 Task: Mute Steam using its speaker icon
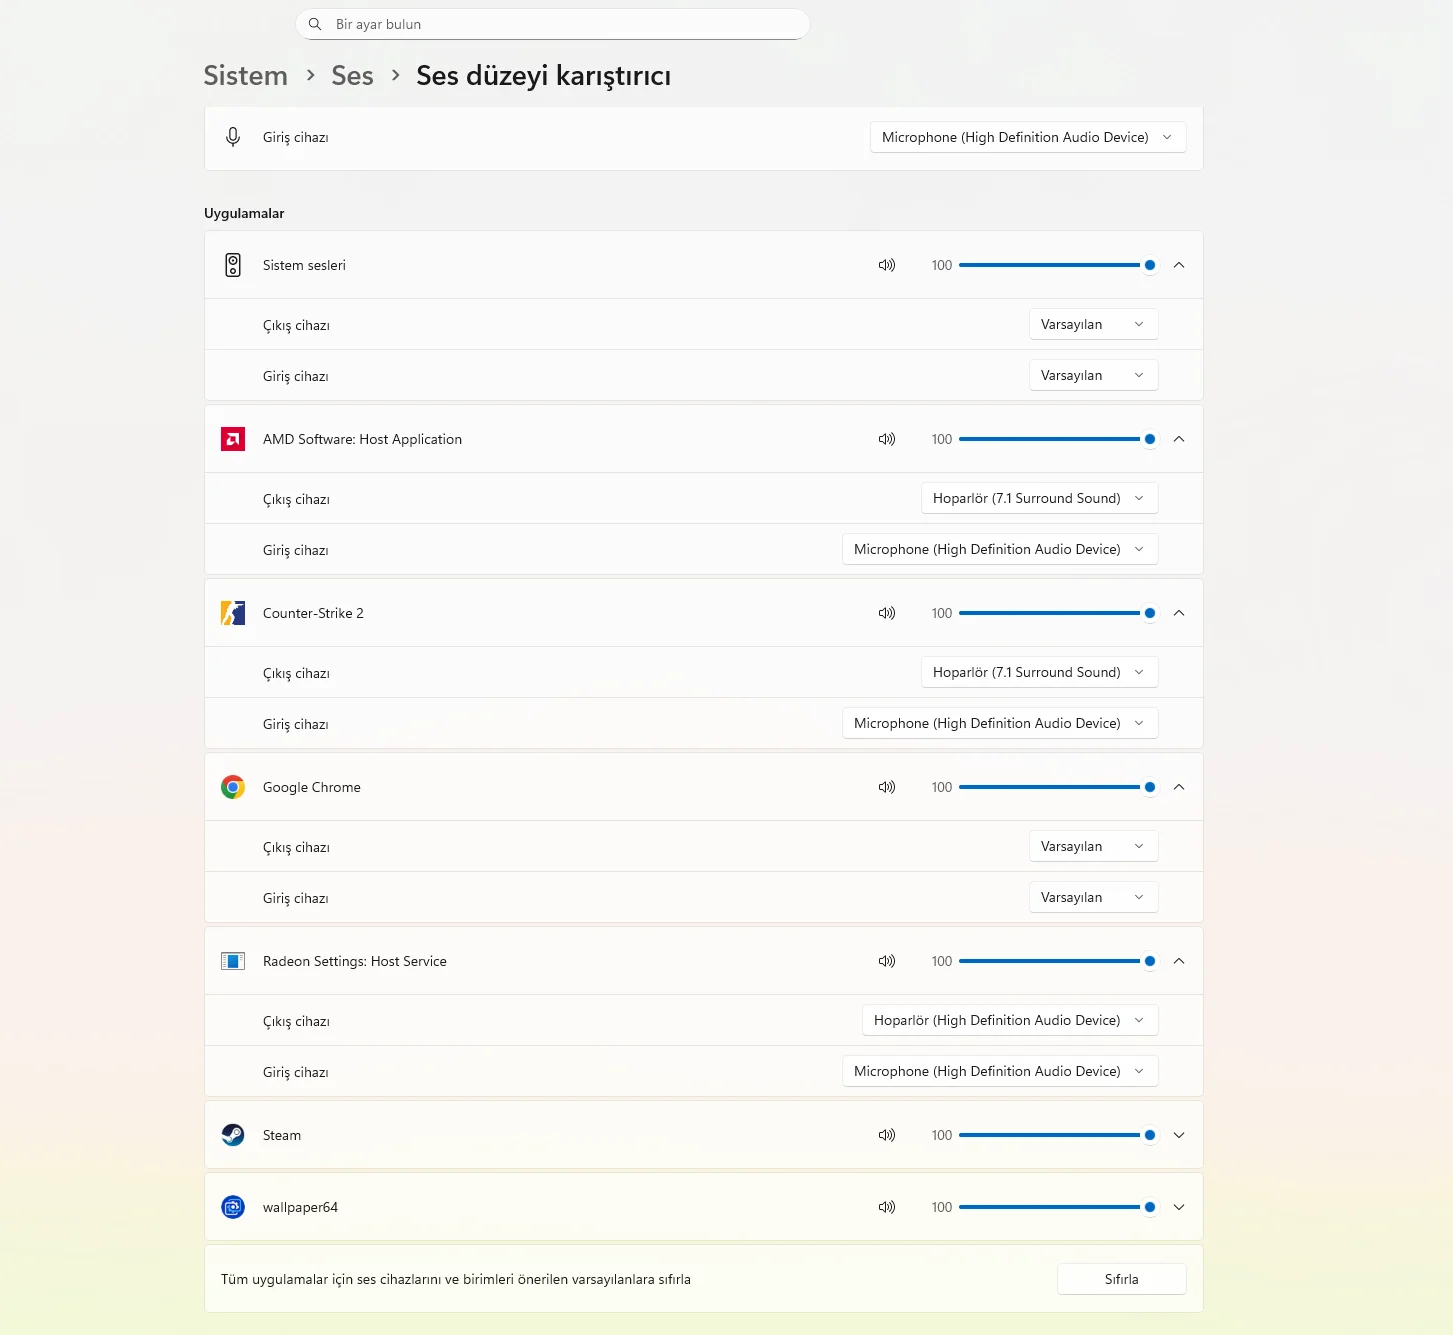click(886, 1135)
